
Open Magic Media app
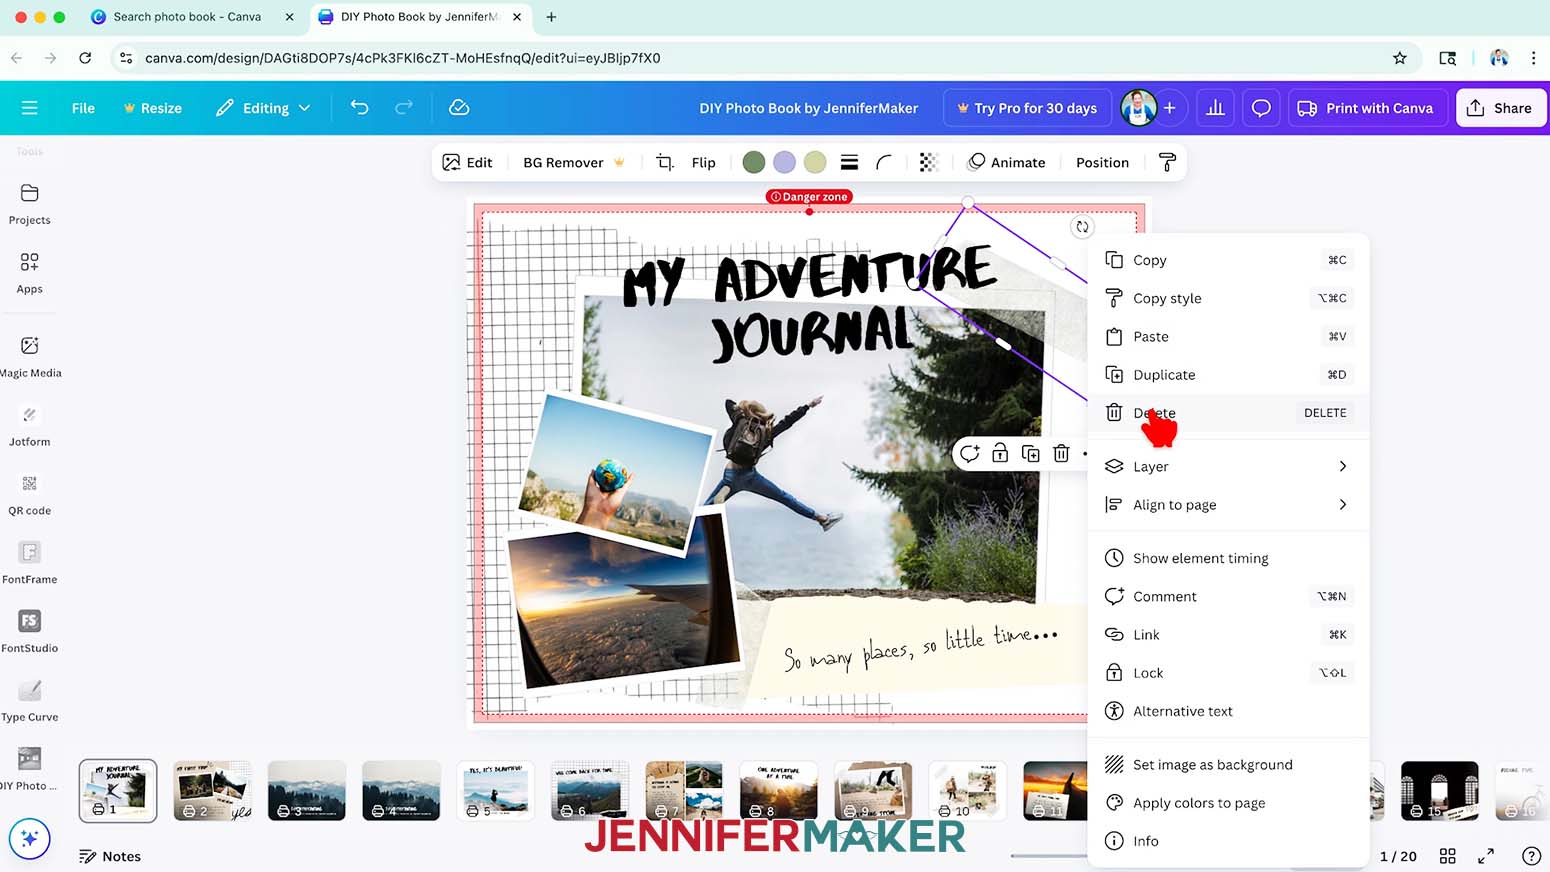click(29, 357)
